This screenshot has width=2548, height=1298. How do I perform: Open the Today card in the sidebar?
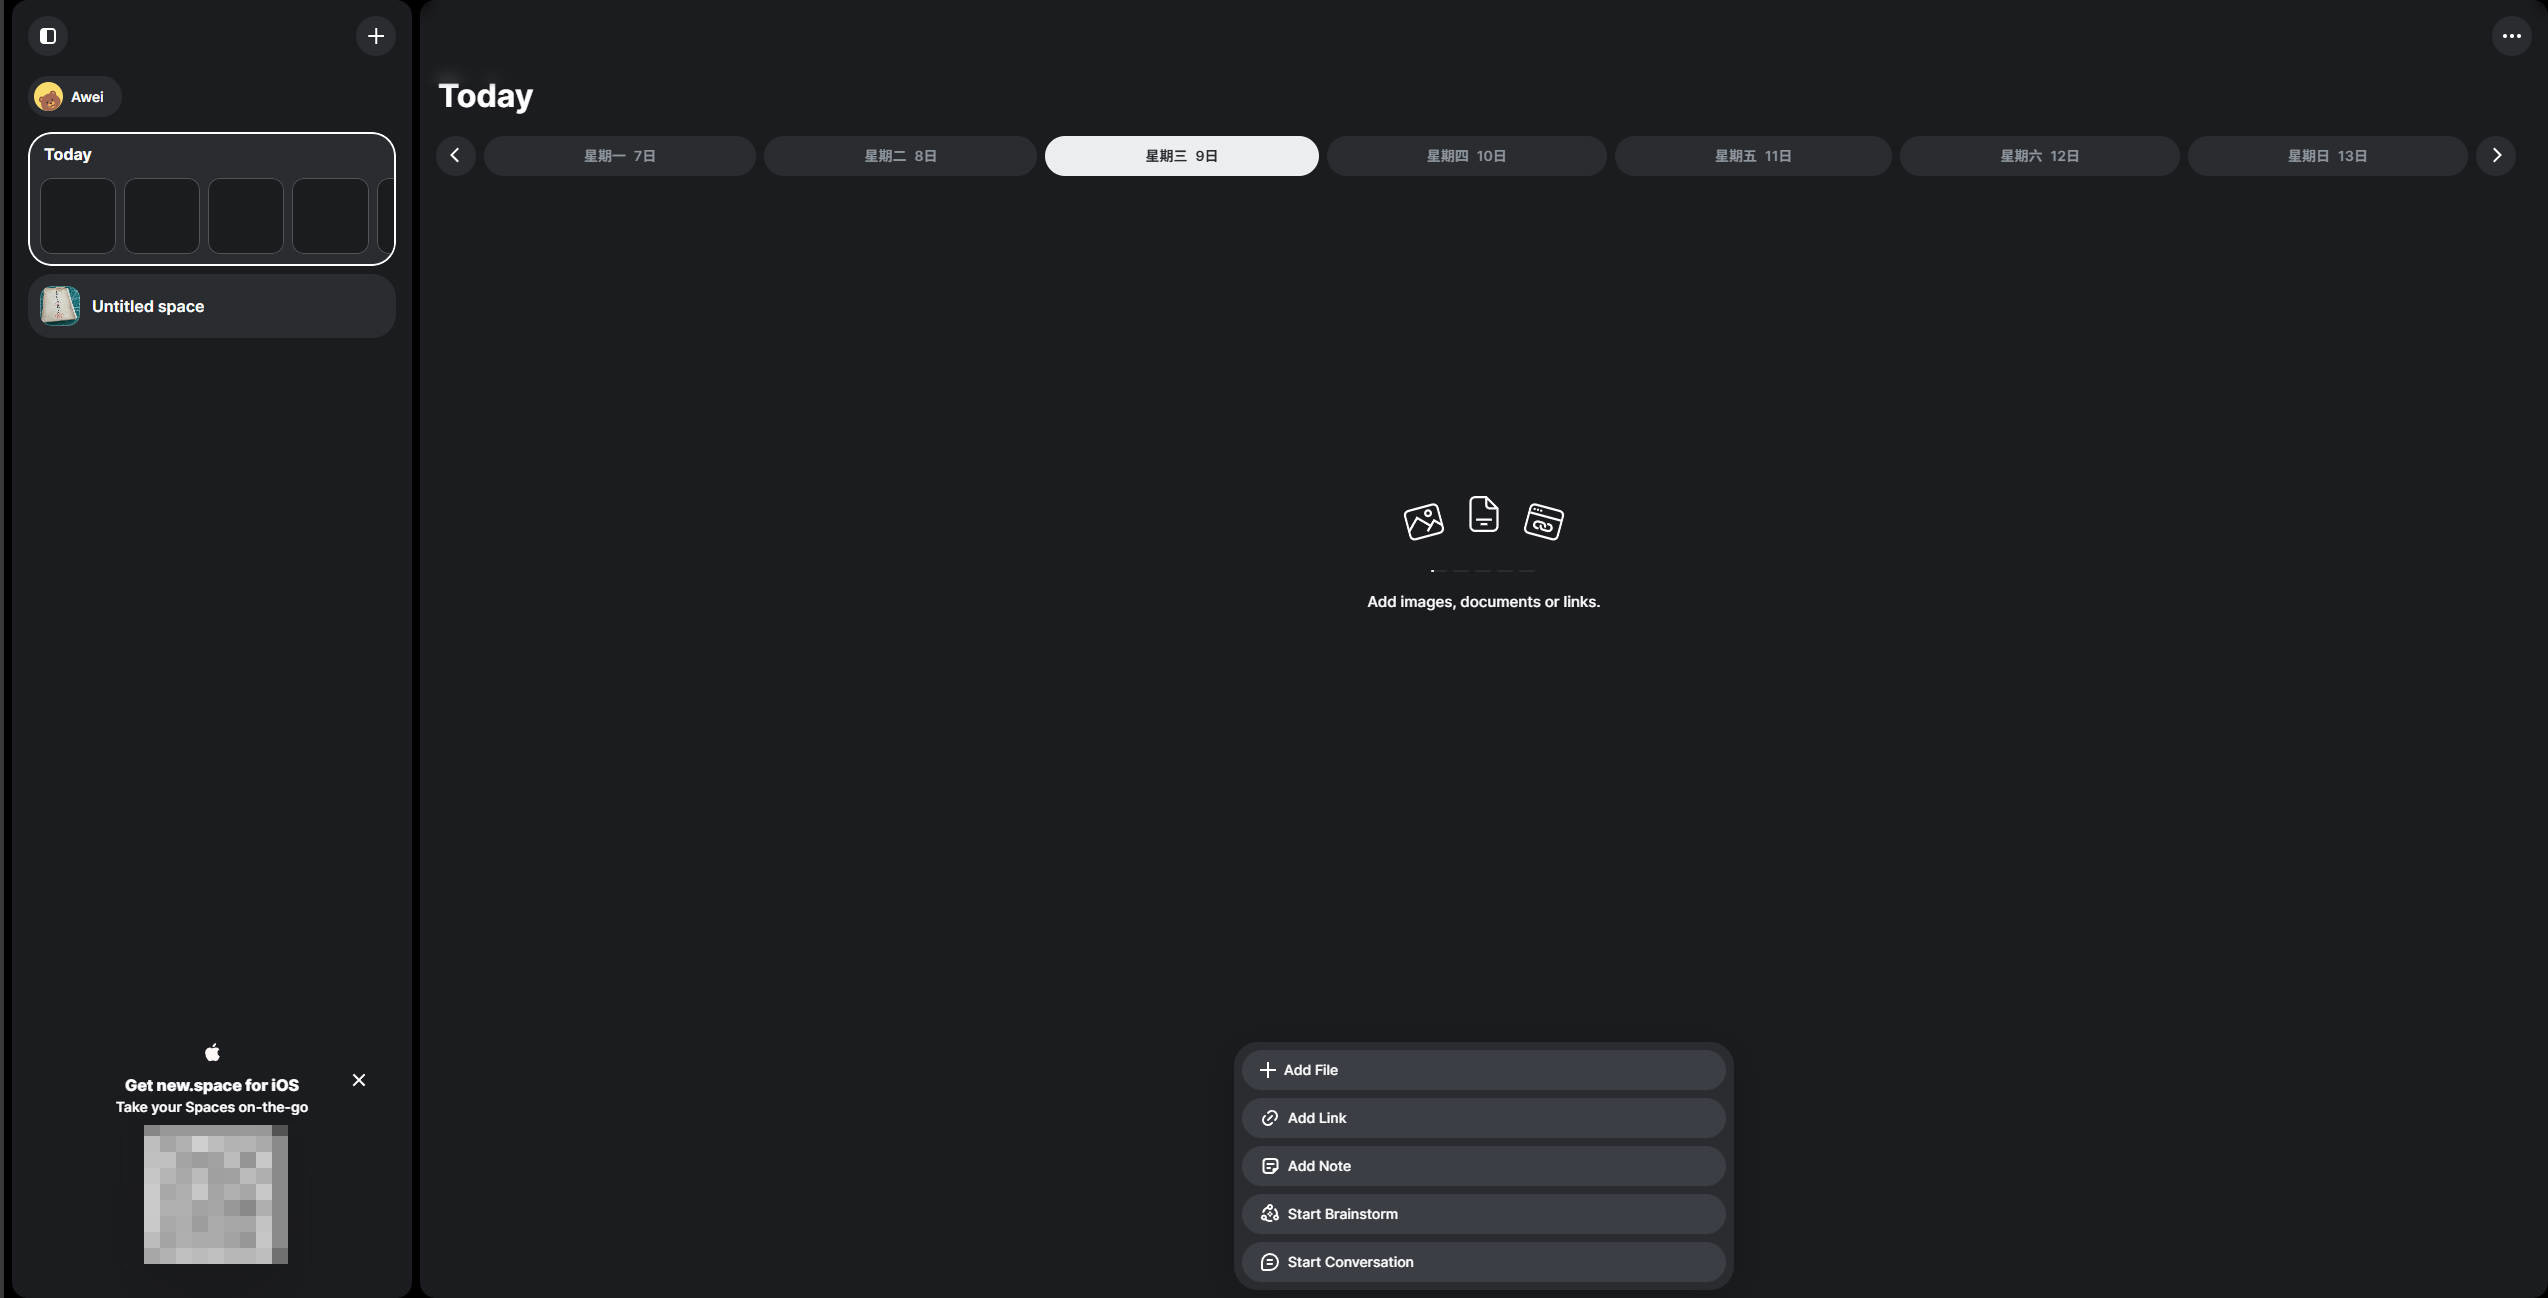click(212, 199)
